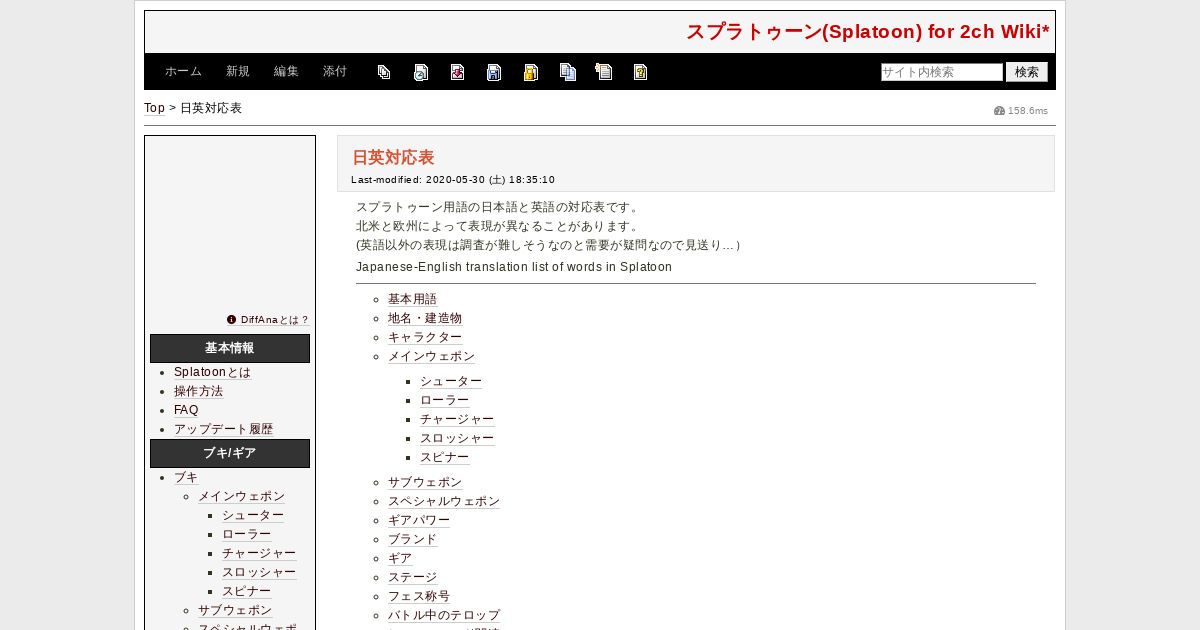Jump to スペシャルウェポン in the contents list

click(444, 502)
